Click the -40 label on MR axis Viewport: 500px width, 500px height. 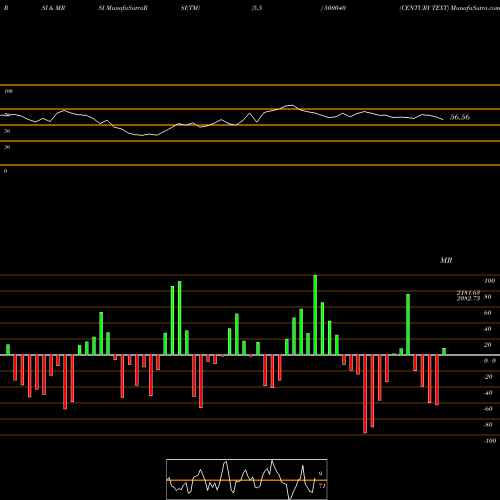(x=488, y=393)
